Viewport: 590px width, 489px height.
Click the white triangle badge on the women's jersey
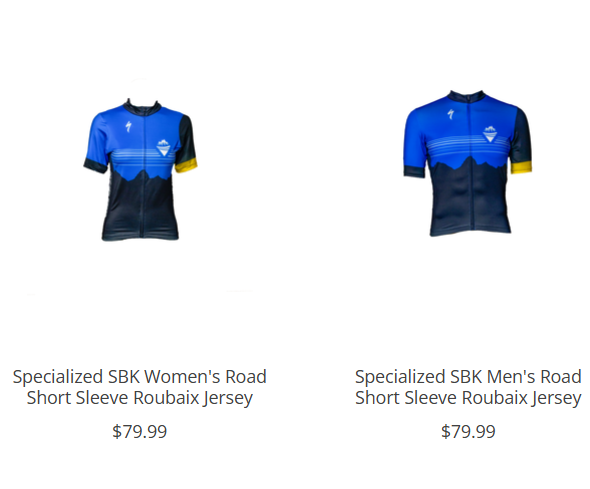(164, 148)
